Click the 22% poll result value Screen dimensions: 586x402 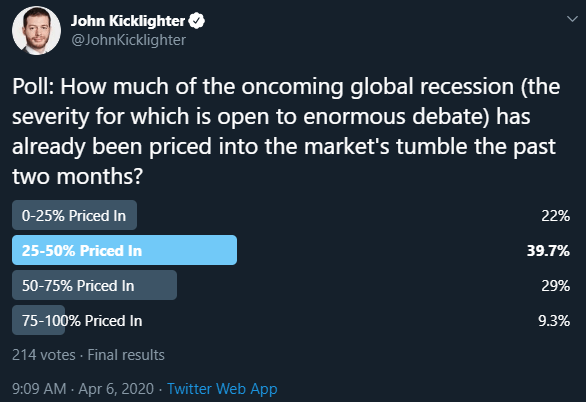pos(555,216)
